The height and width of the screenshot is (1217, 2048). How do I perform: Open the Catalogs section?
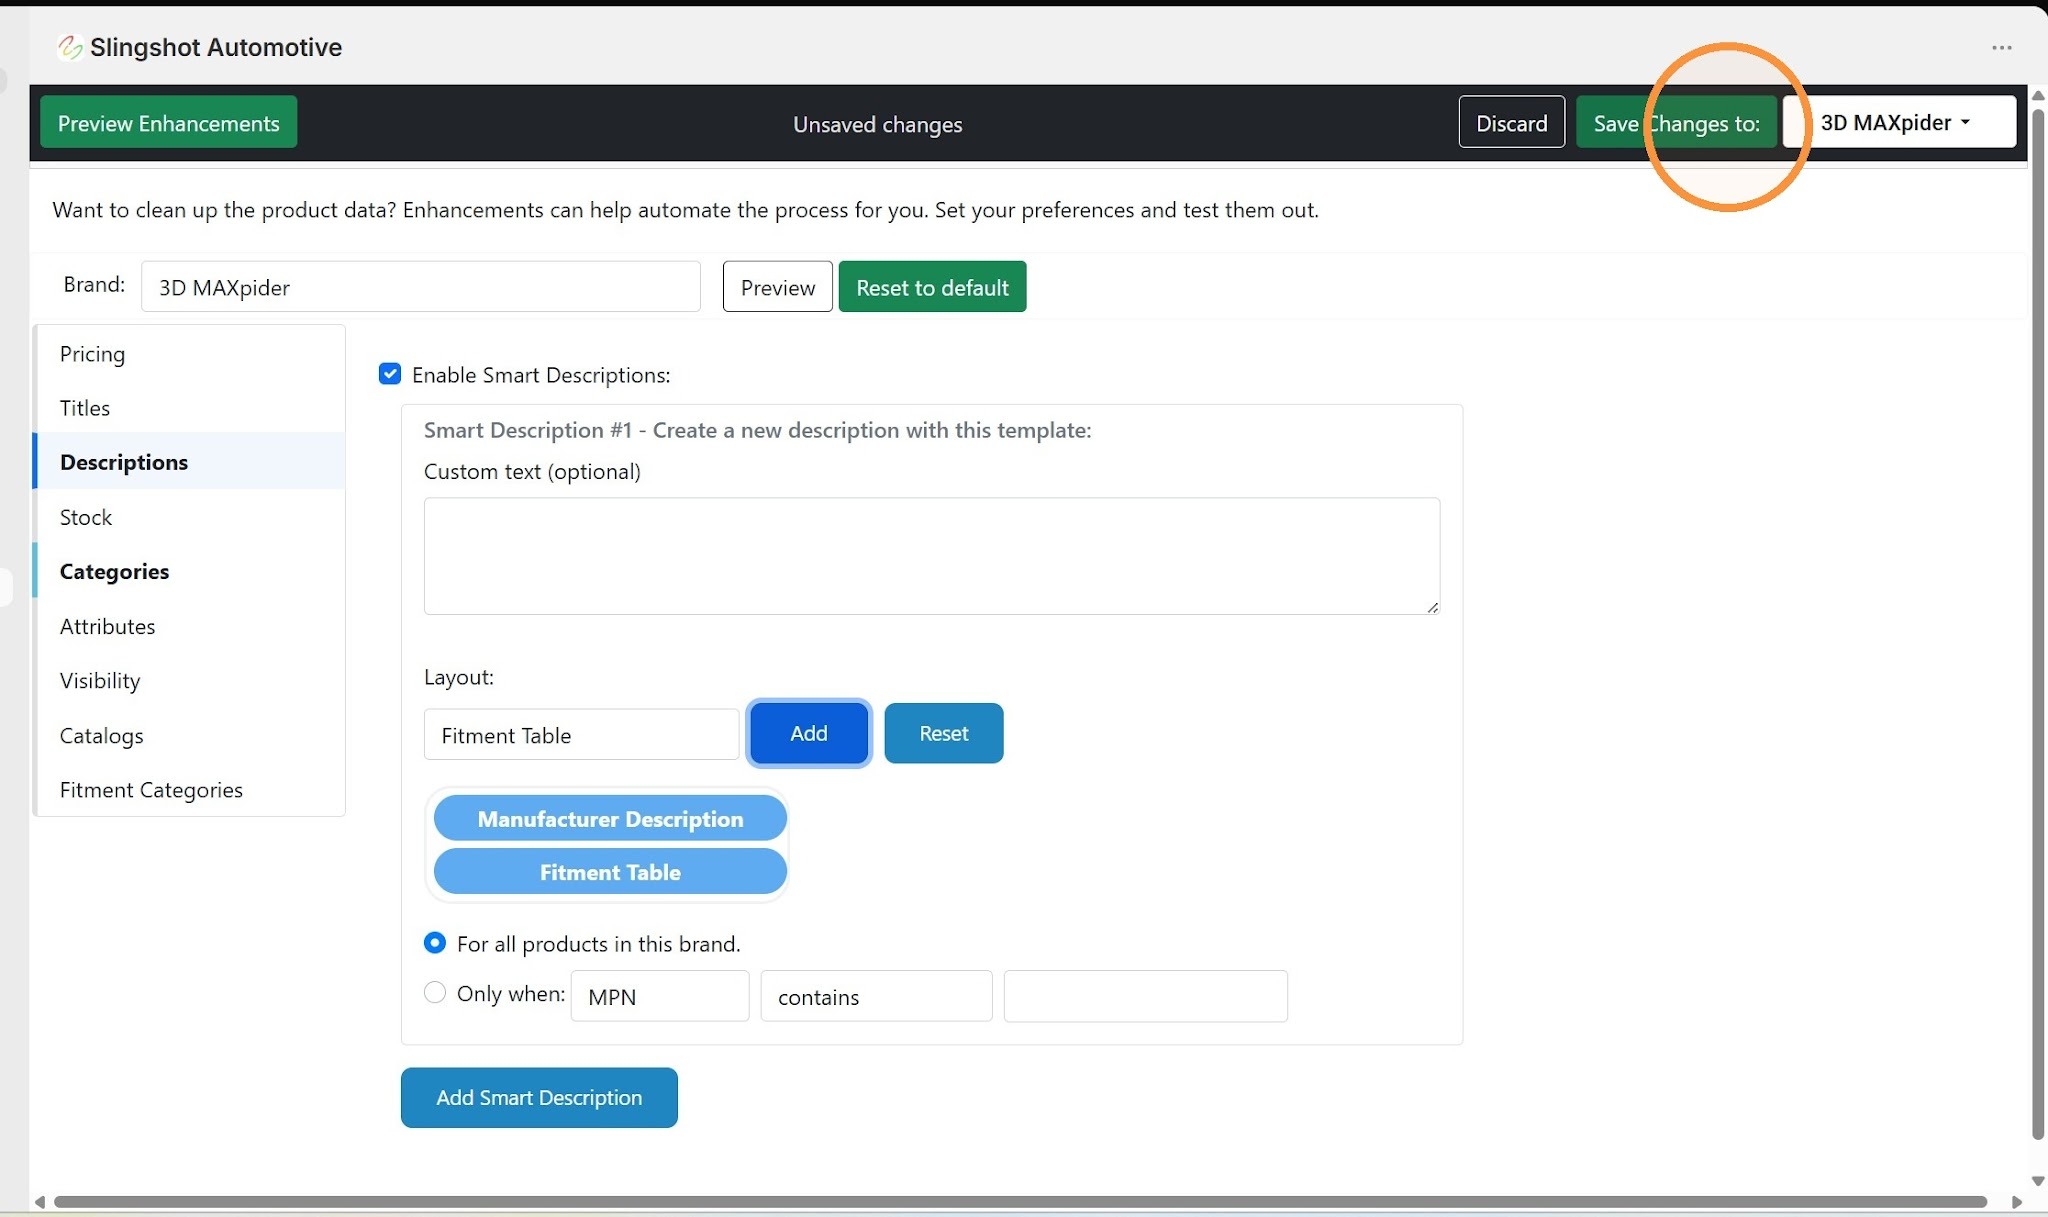(x=190, y=735)
